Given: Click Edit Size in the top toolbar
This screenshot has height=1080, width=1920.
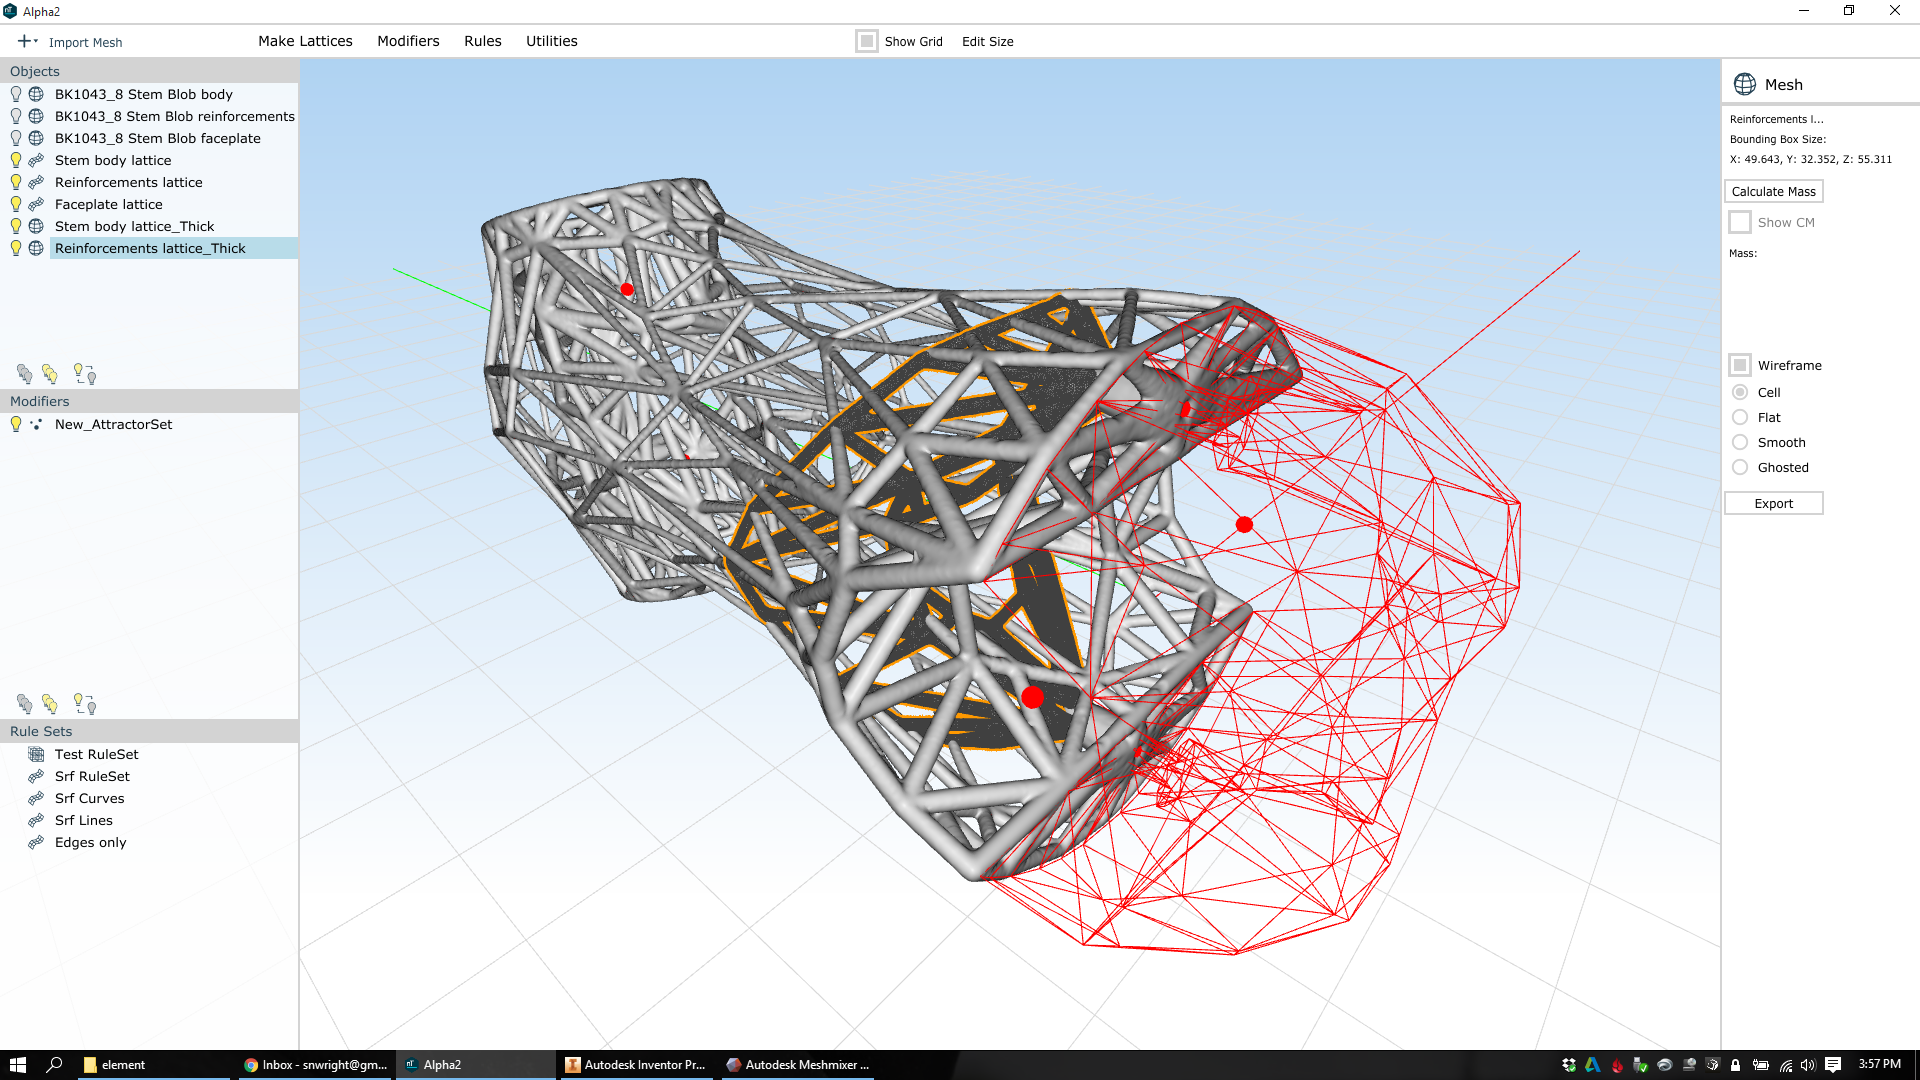Looking at the screenshot, I should click(987, 41).
